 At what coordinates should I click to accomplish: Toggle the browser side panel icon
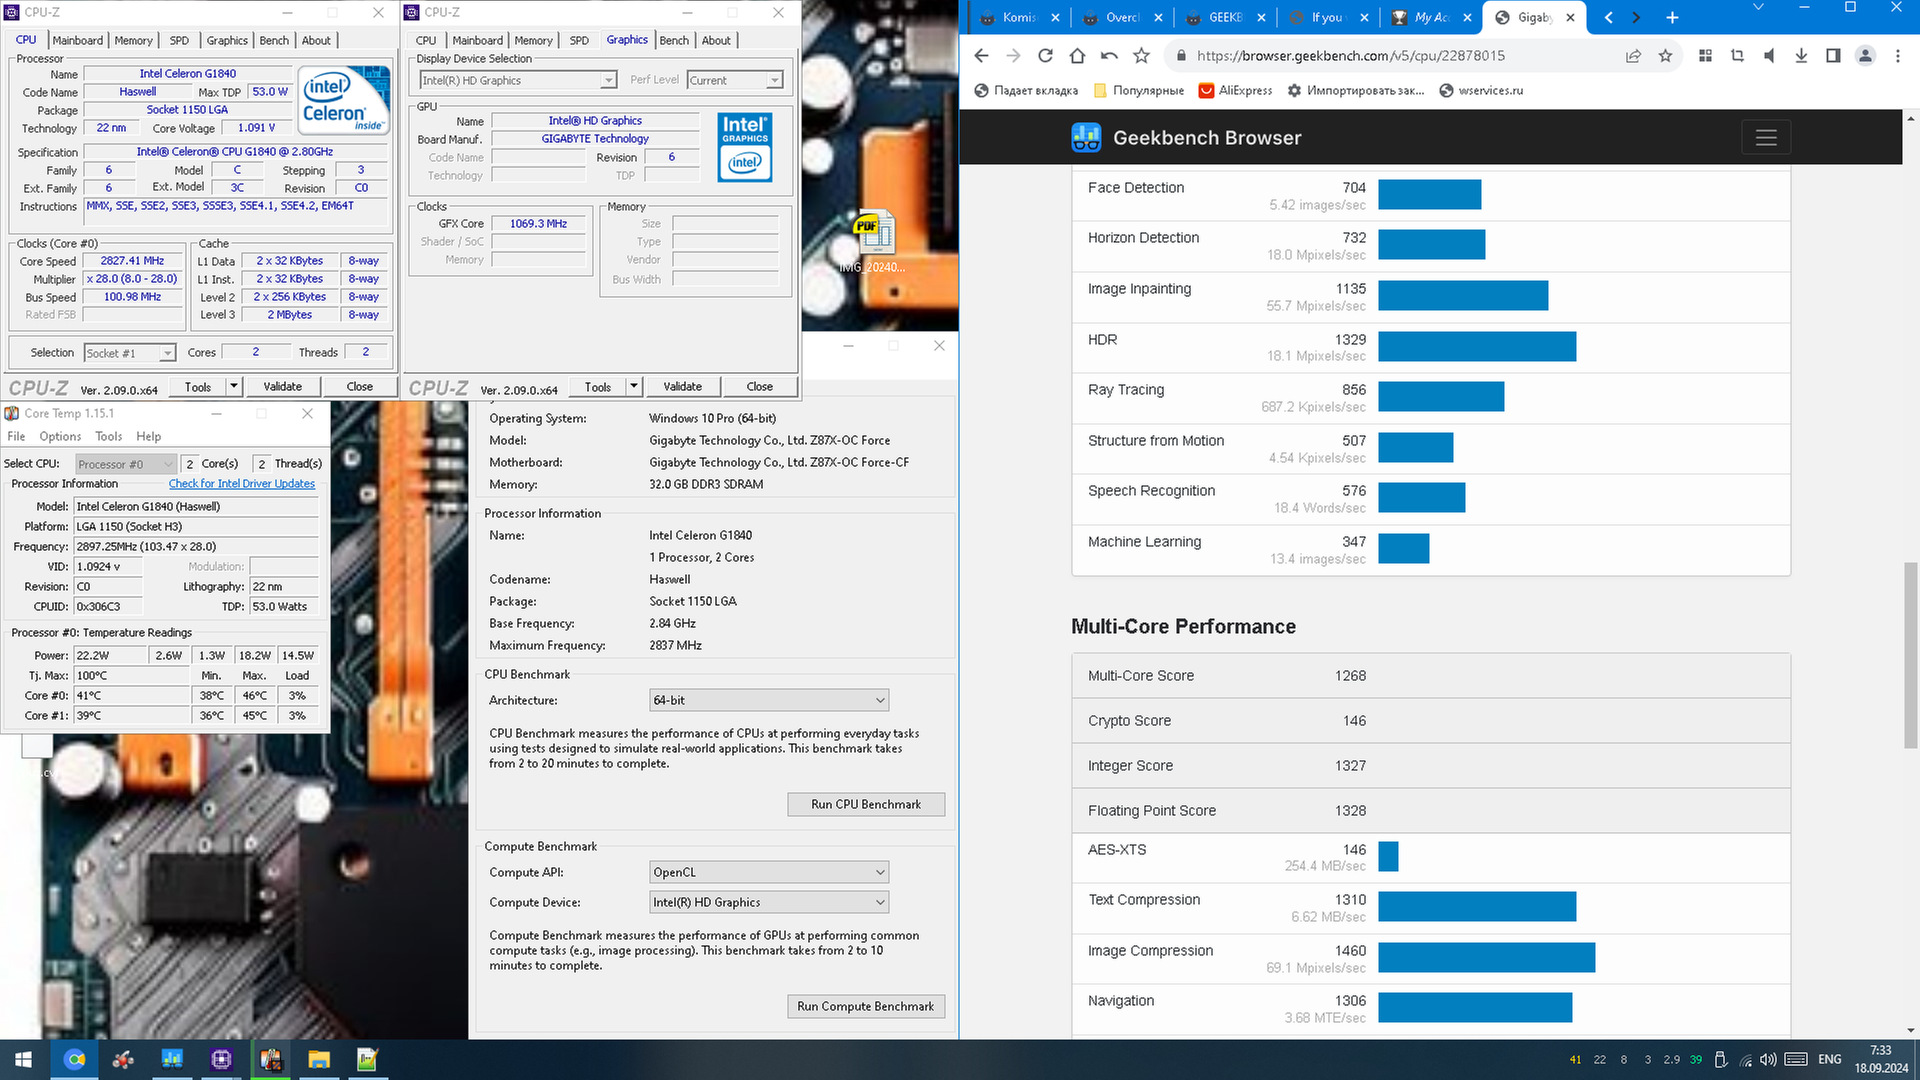(x=1833, y=56)
